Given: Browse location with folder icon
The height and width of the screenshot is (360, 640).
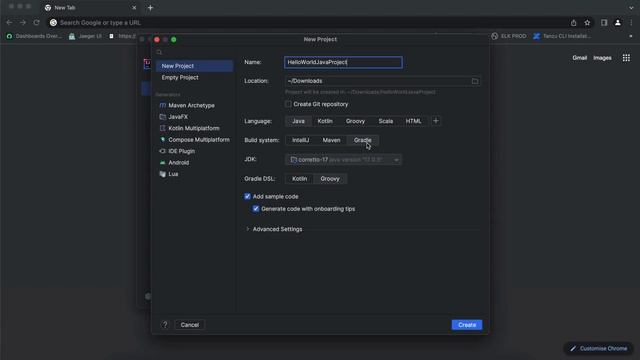Looking at the screenshot, I should 475,81.
